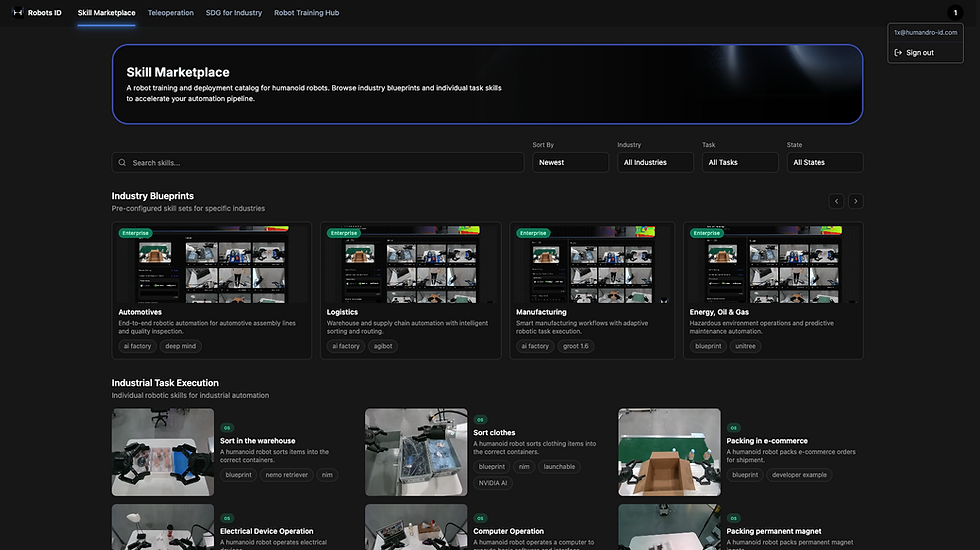The height and width of the screenshot is (550, 980).
Task: Click the launchable tag on Sort clothes
Action: 559,467
